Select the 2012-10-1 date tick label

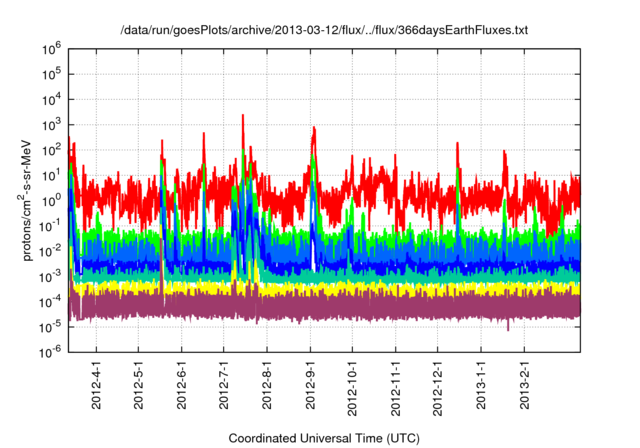(x=352, y=386)
